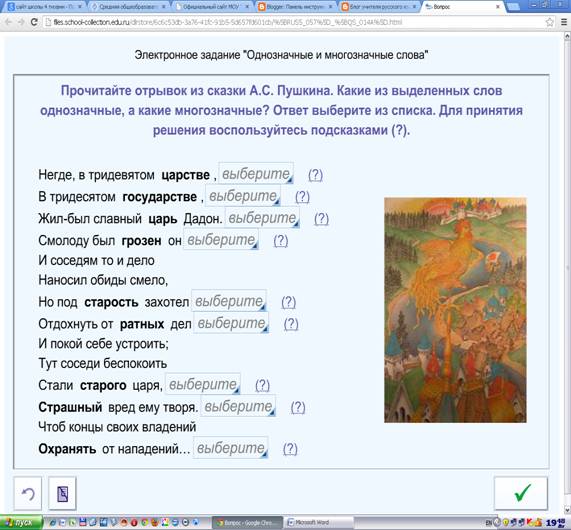Click the Windows Start button
Image resolution: width=571 pixels, height=530 pixels.
pos(21,523)
